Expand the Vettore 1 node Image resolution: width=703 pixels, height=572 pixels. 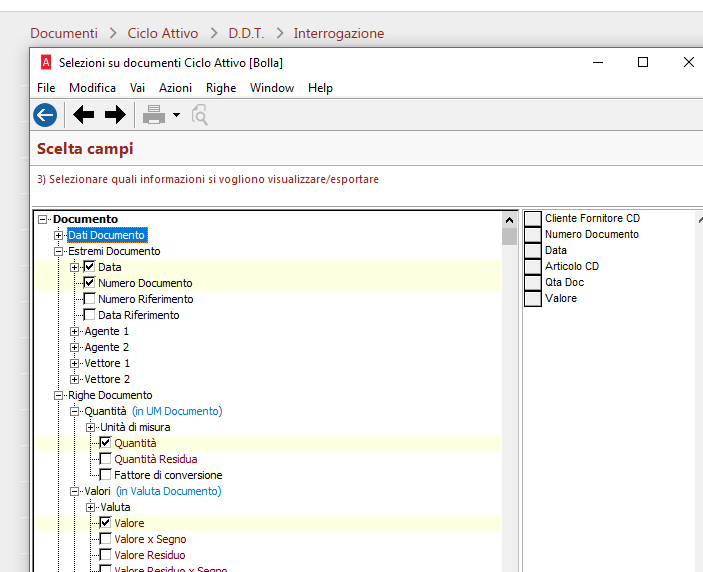click(x=74, y=364)
